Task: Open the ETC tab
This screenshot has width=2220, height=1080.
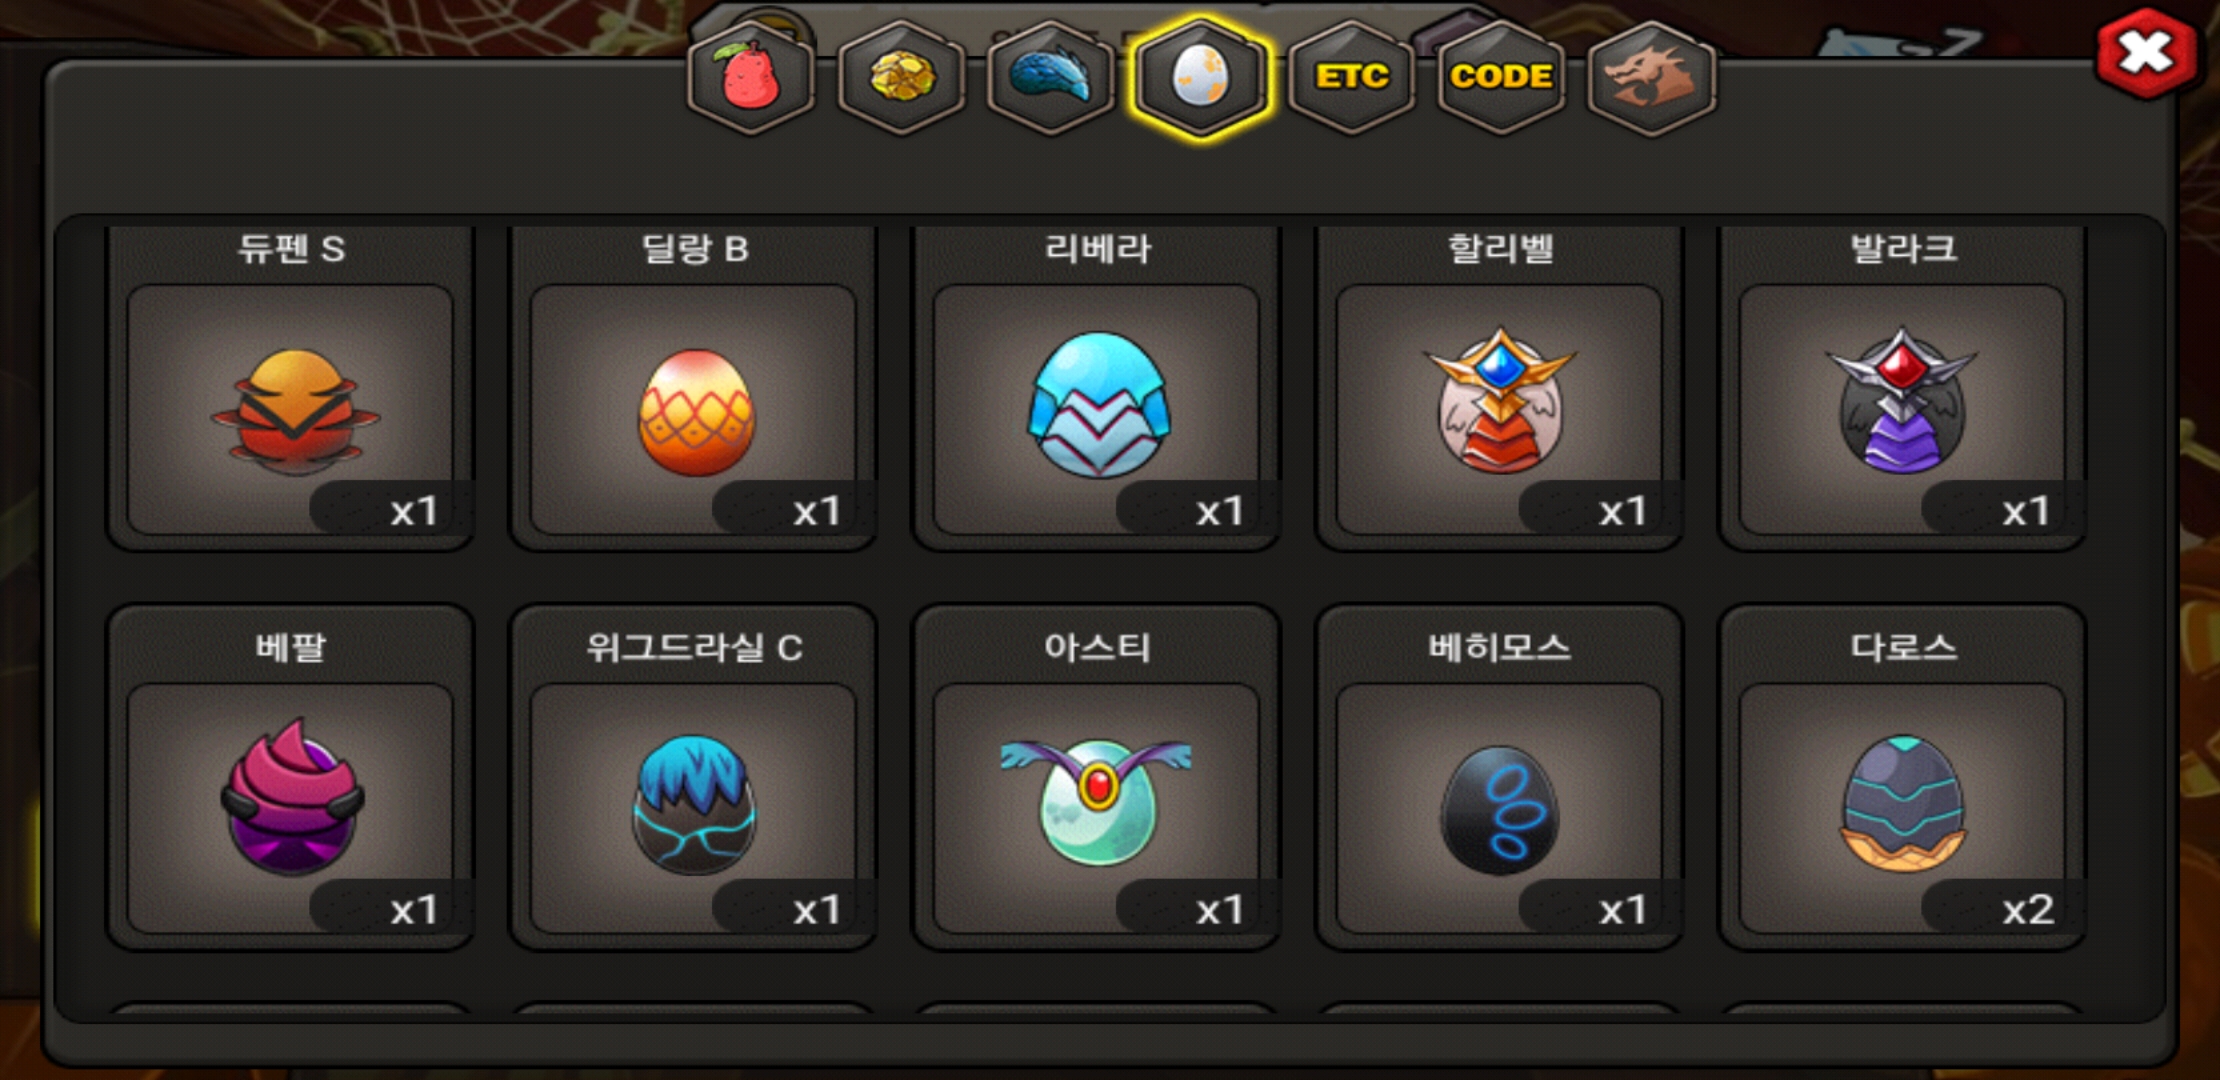Action: click(1351, 78)
